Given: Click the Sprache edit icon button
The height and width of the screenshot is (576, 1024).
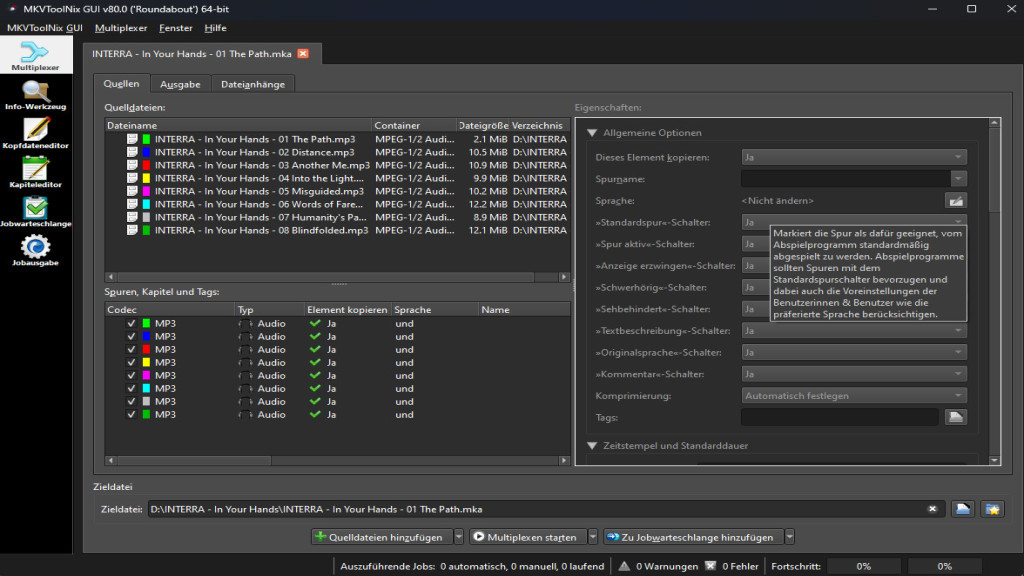Looking at the screenshot, I should click(x=956, y=201).
